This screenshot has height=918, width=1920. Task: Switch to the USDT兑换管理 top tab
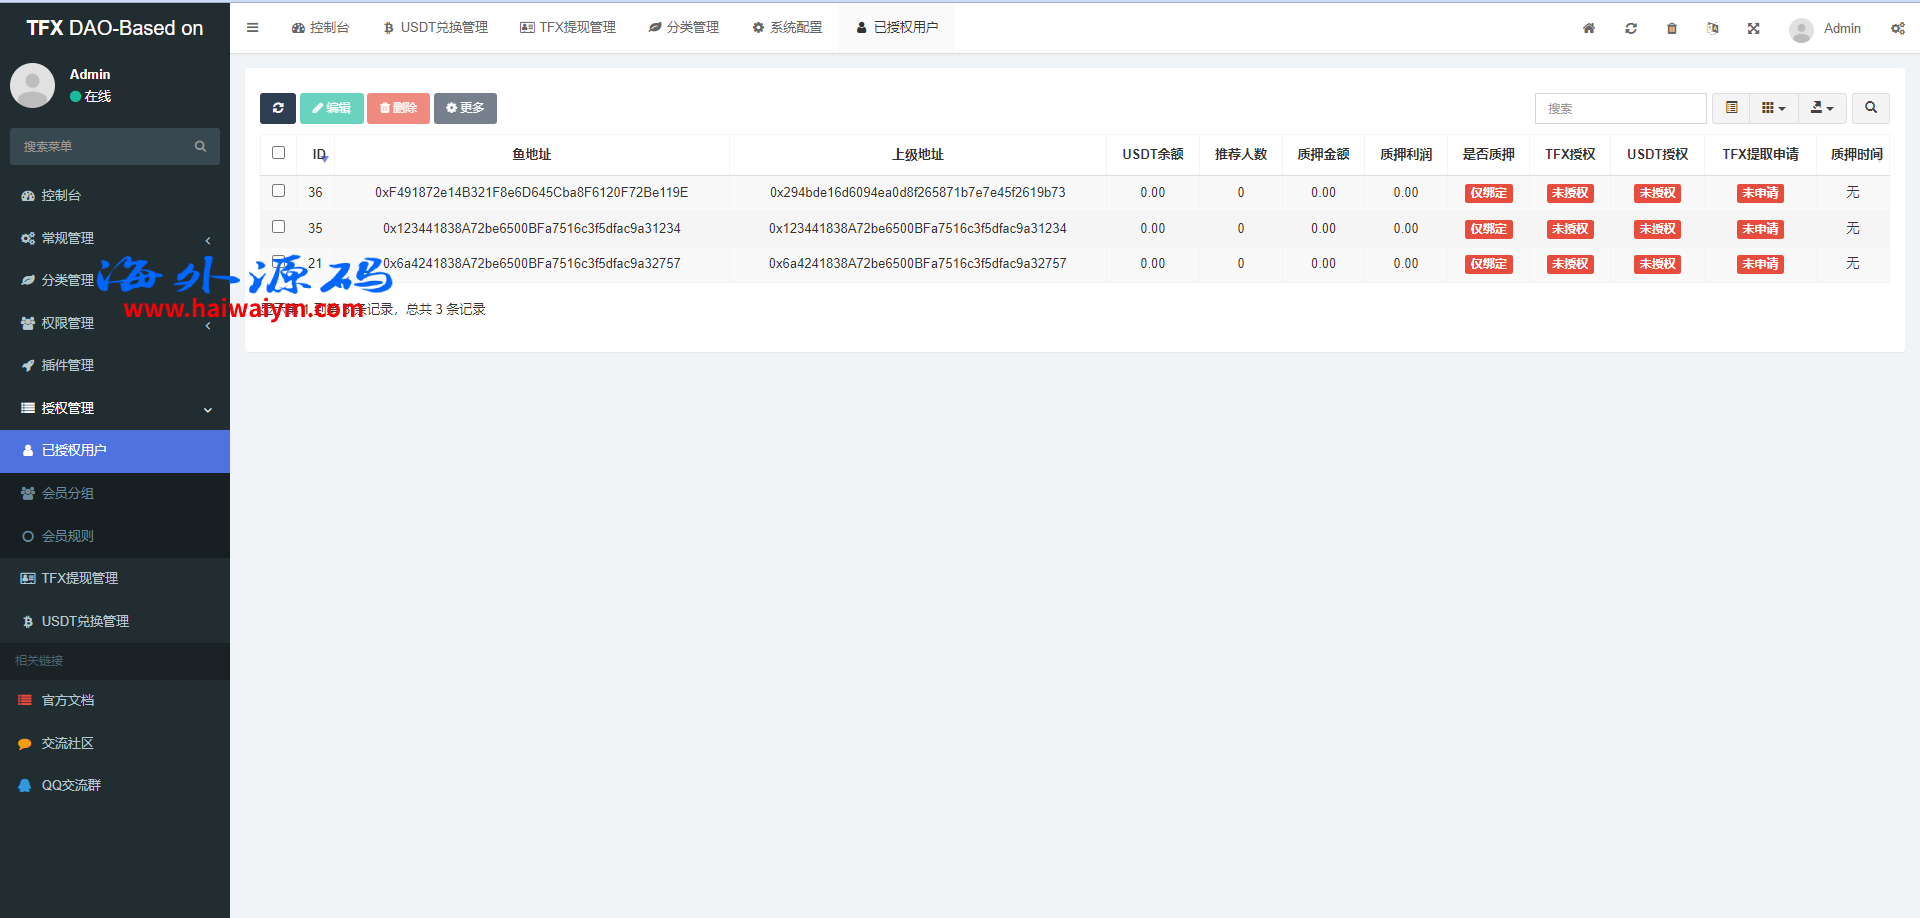436,28
